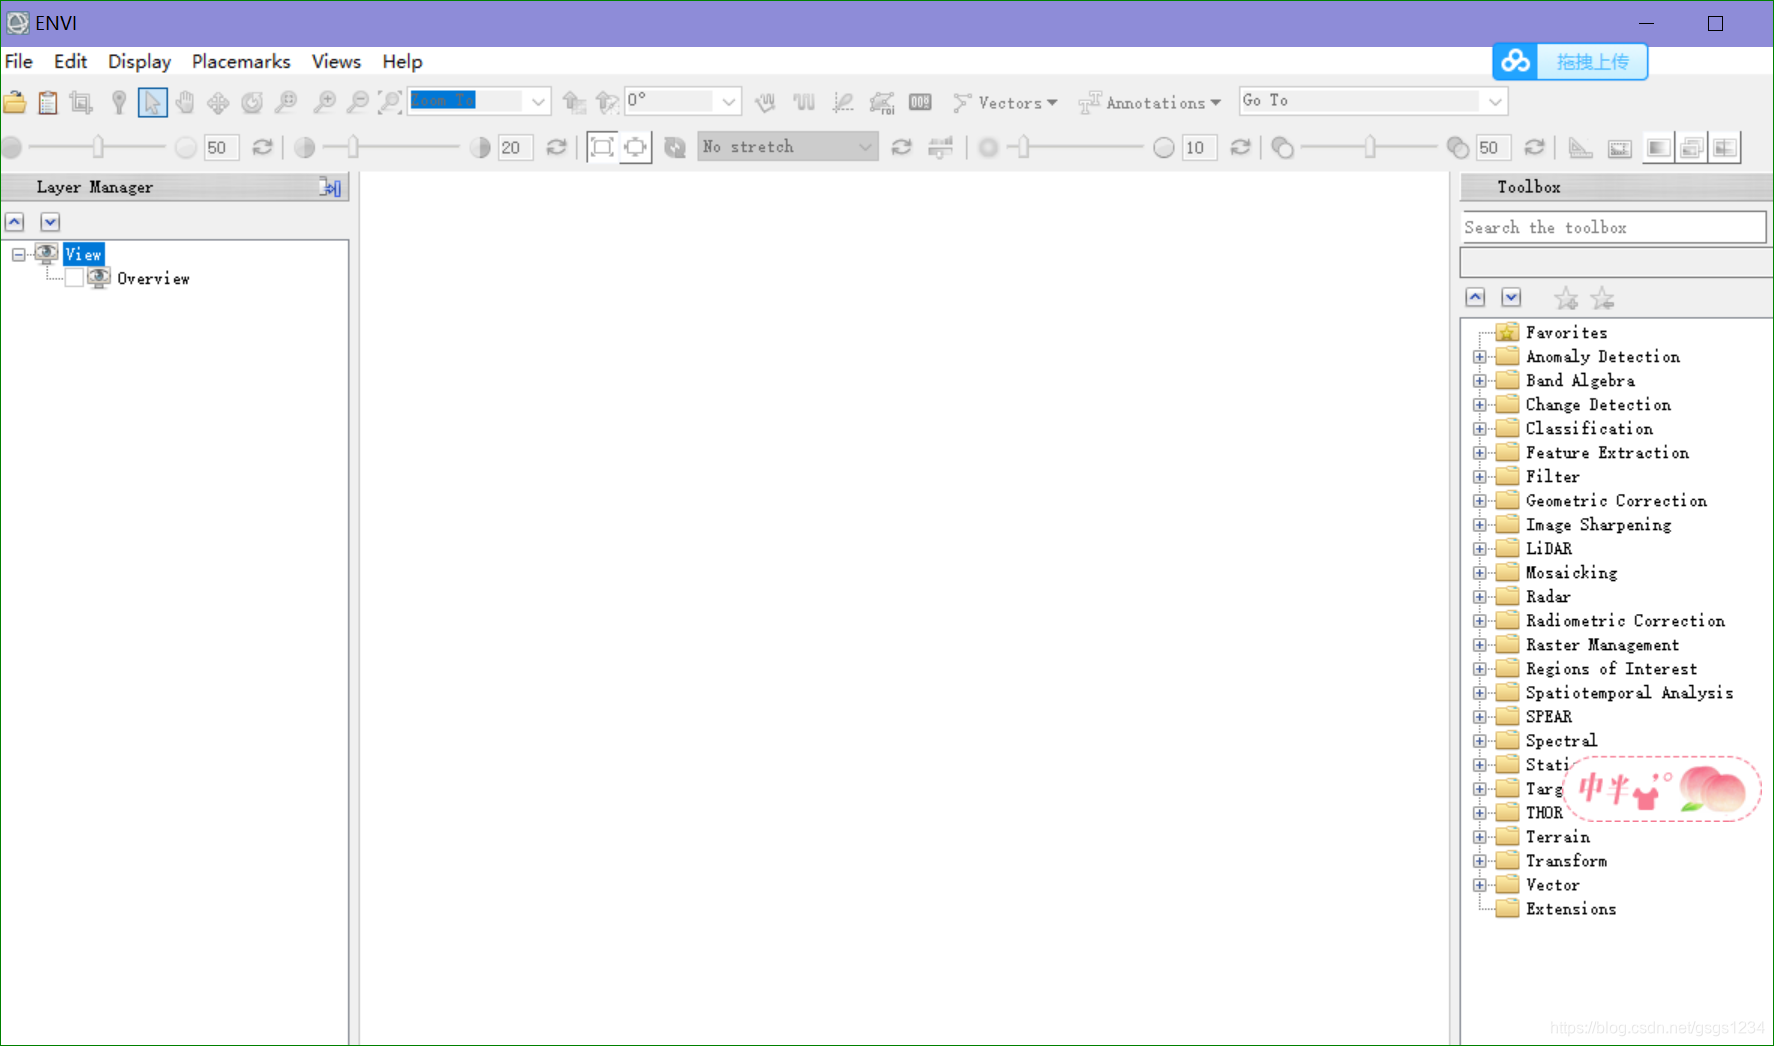
Task: Collapse the View tree node
Action: (x=18, y=255)
